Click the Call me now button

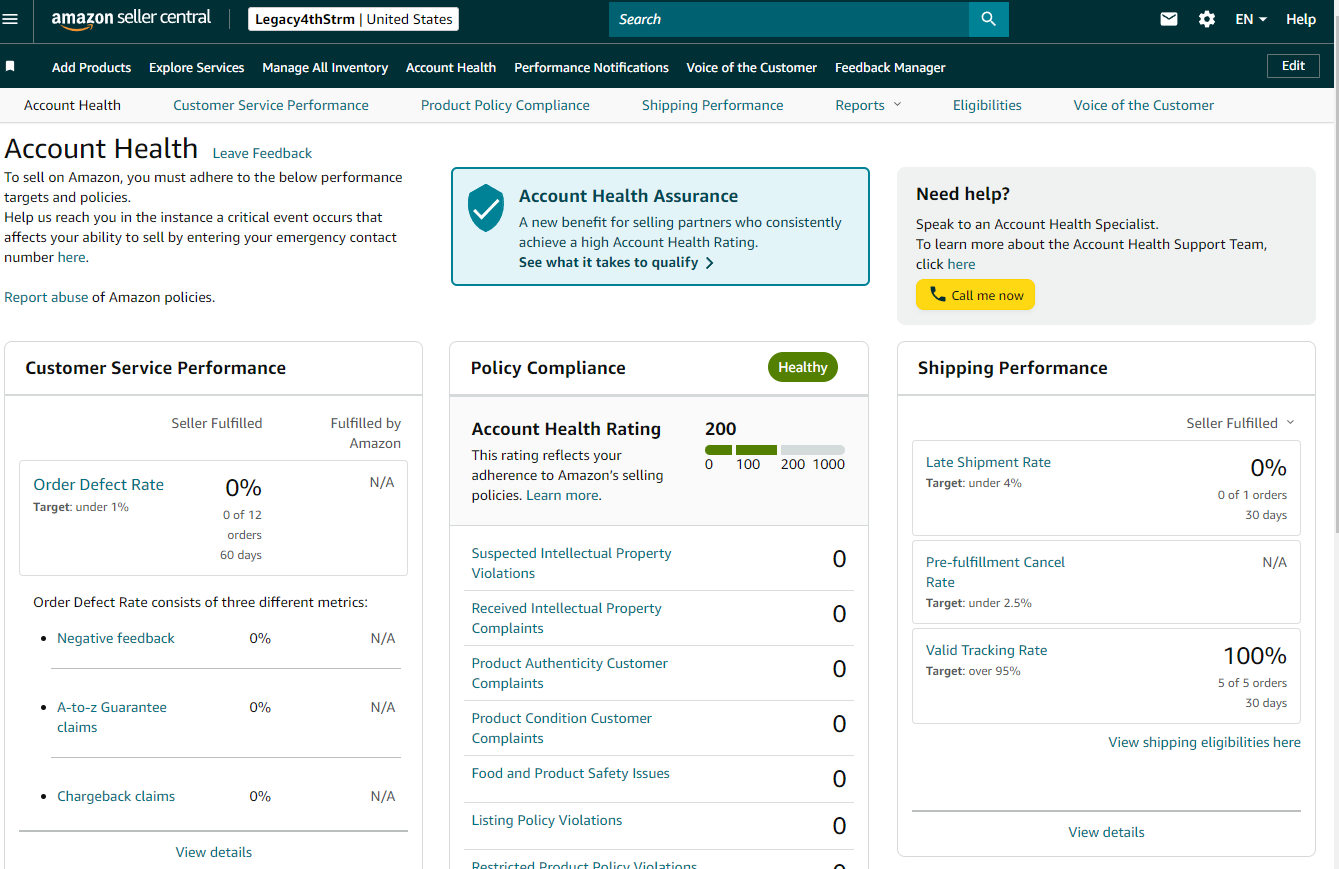click(975, 295)
